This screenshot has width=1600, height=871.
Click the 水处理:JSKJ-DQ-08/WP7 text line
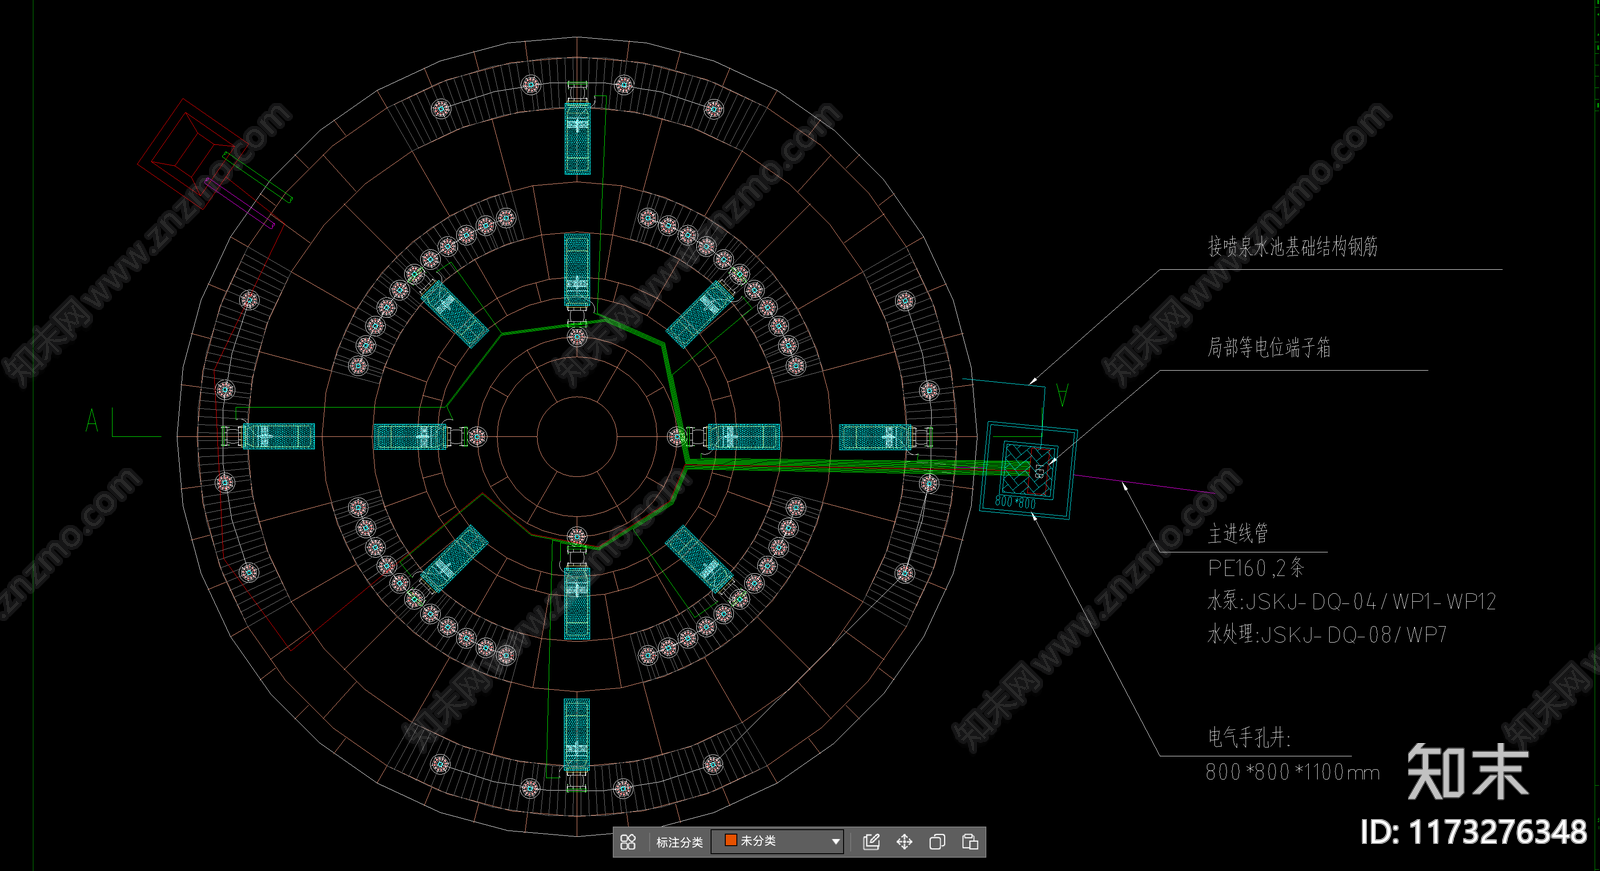pos(1327,635)
